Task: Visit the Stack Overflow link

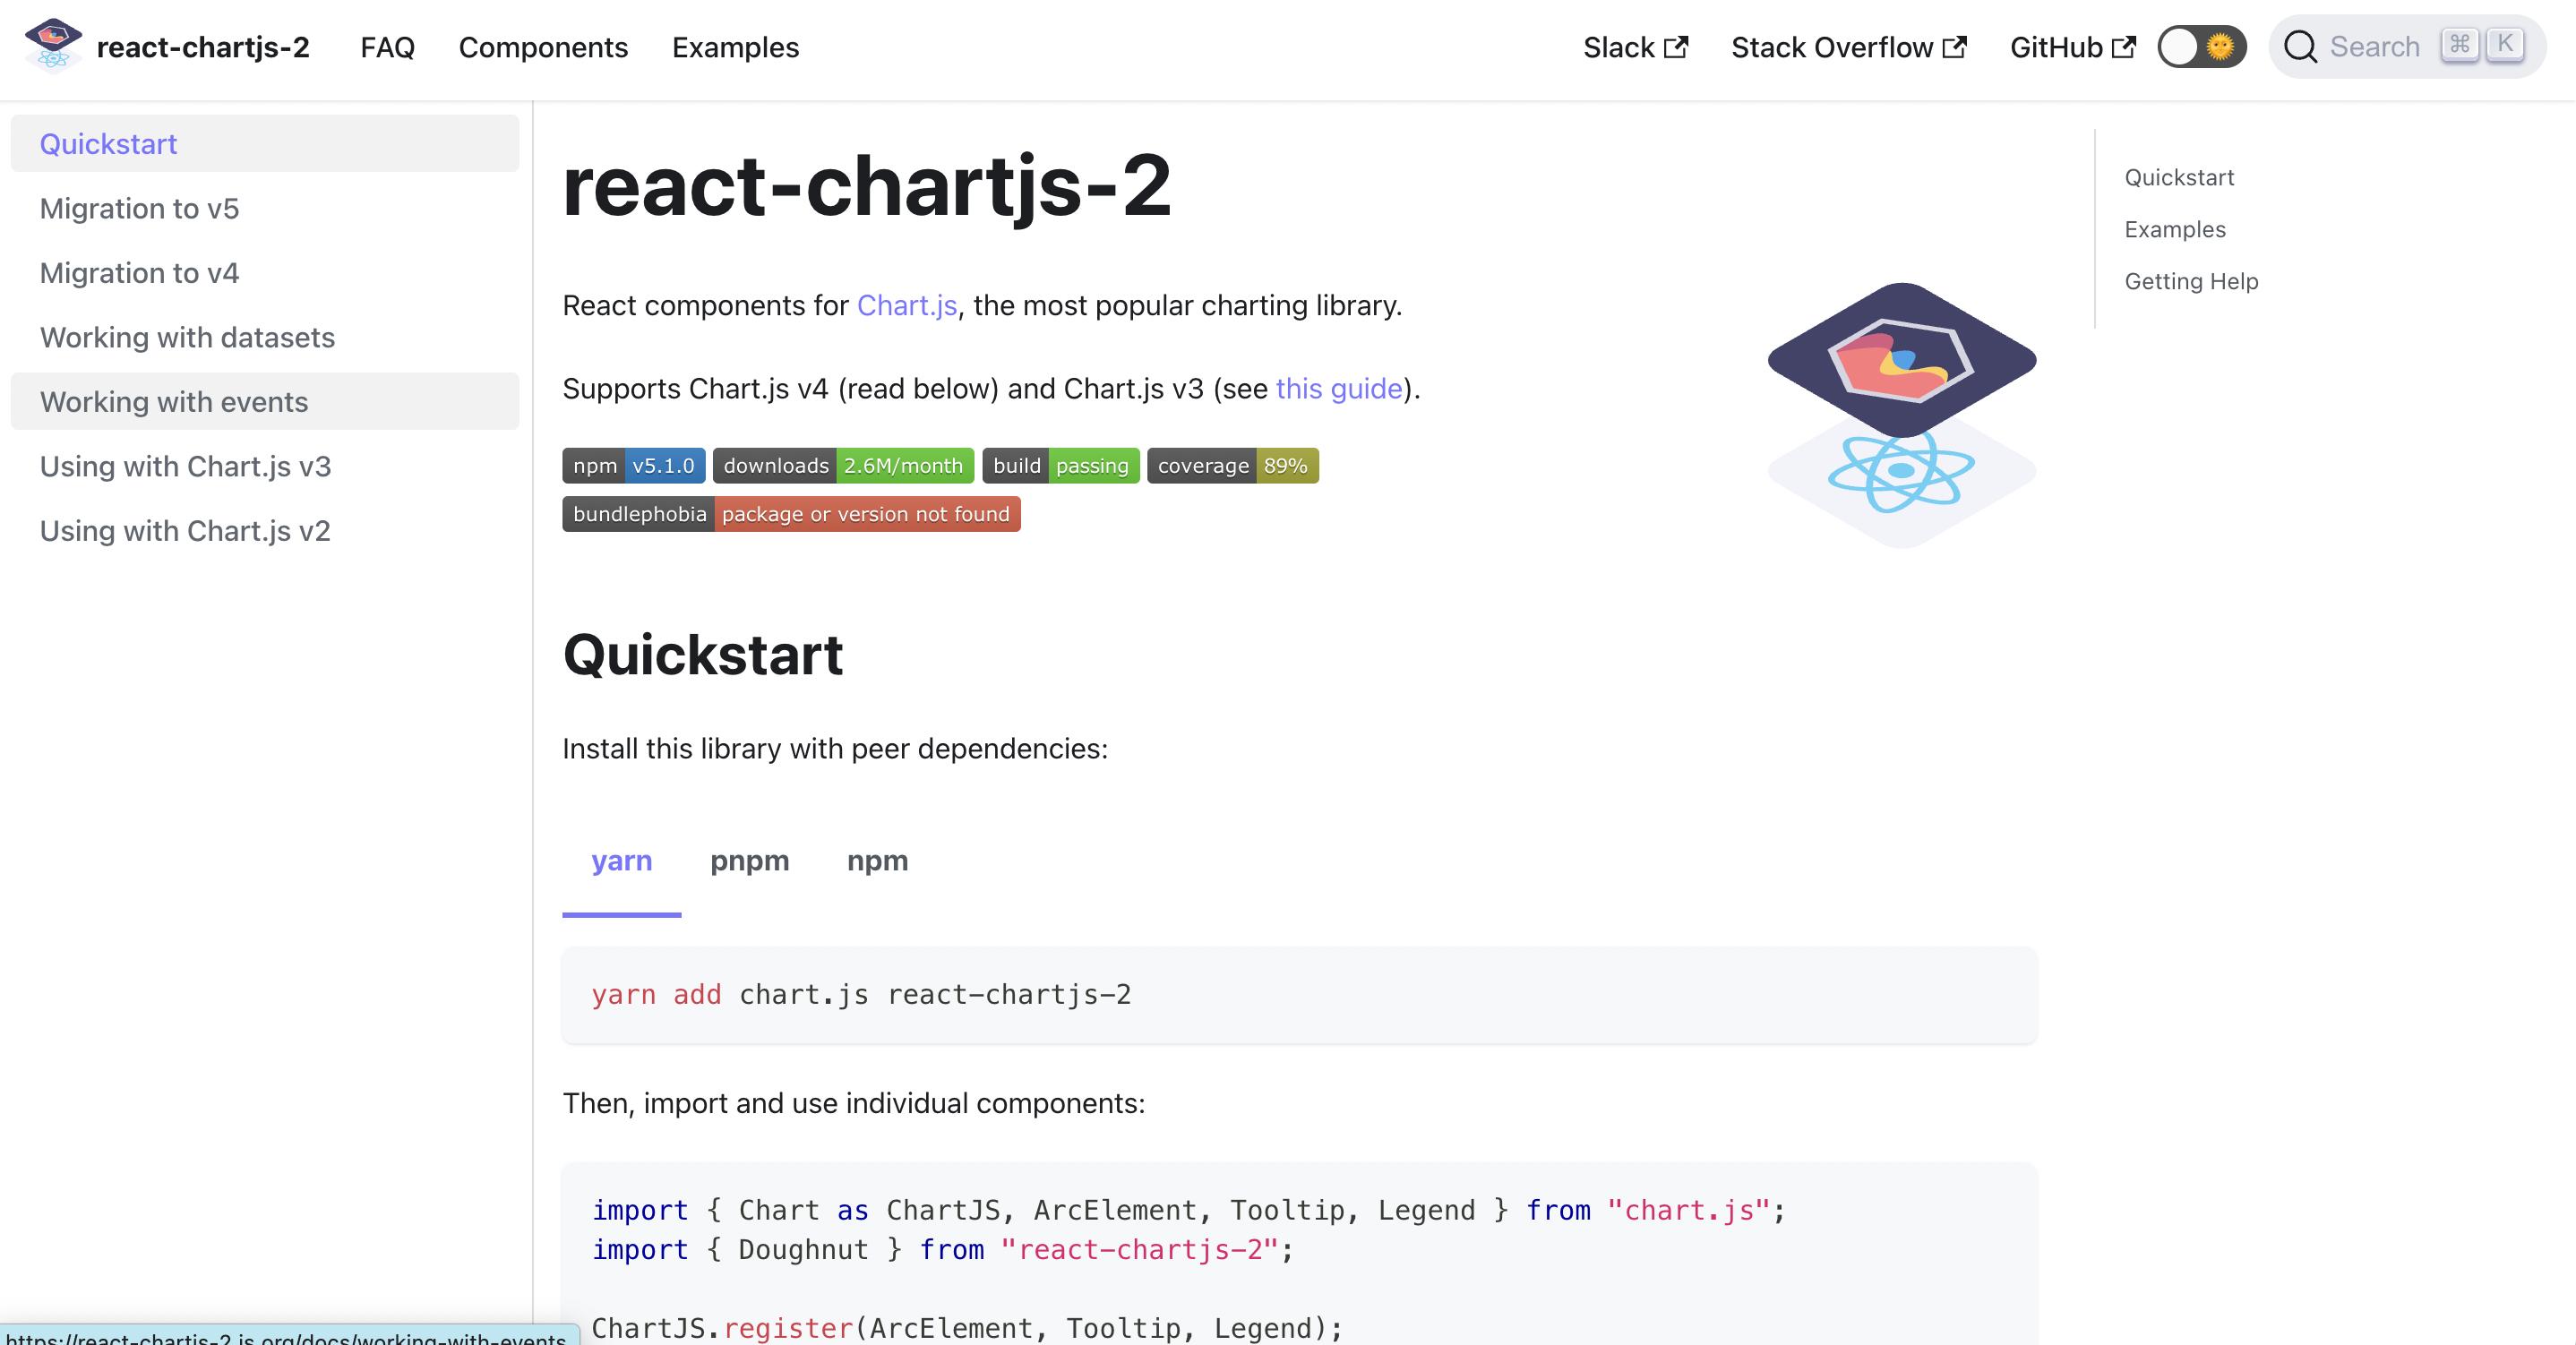Action: tap(1848, 47)
